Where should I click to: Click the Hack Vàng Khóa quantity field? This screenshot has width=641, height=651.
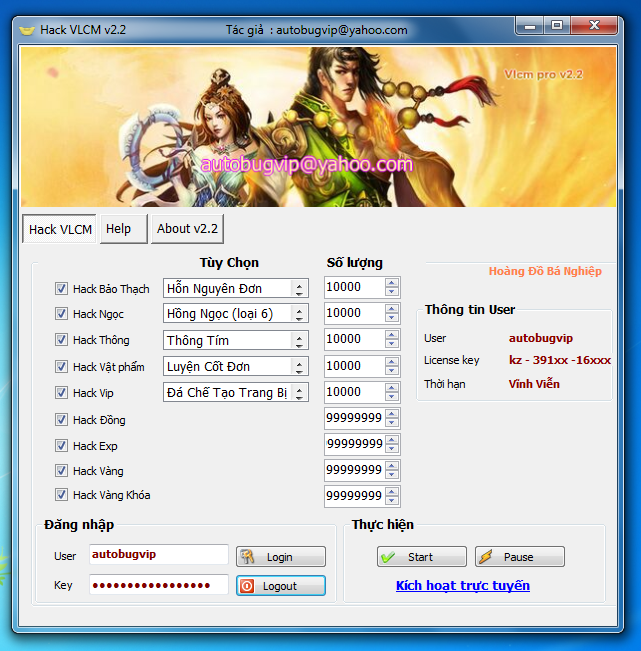[355, 496]
